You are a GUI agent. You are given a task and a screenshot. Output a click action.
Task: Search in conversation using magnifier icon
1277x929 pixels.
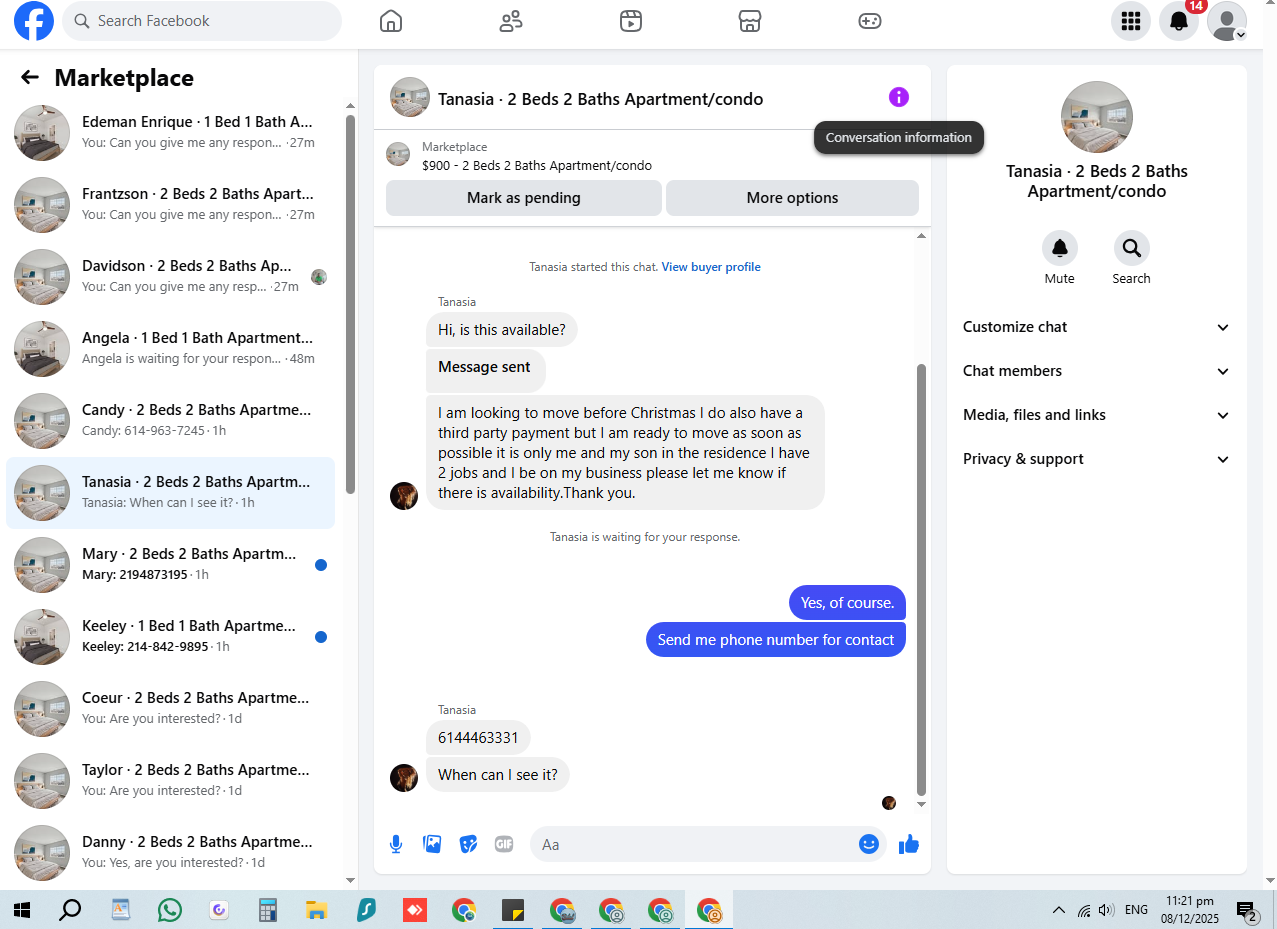tap(1132, 248)
